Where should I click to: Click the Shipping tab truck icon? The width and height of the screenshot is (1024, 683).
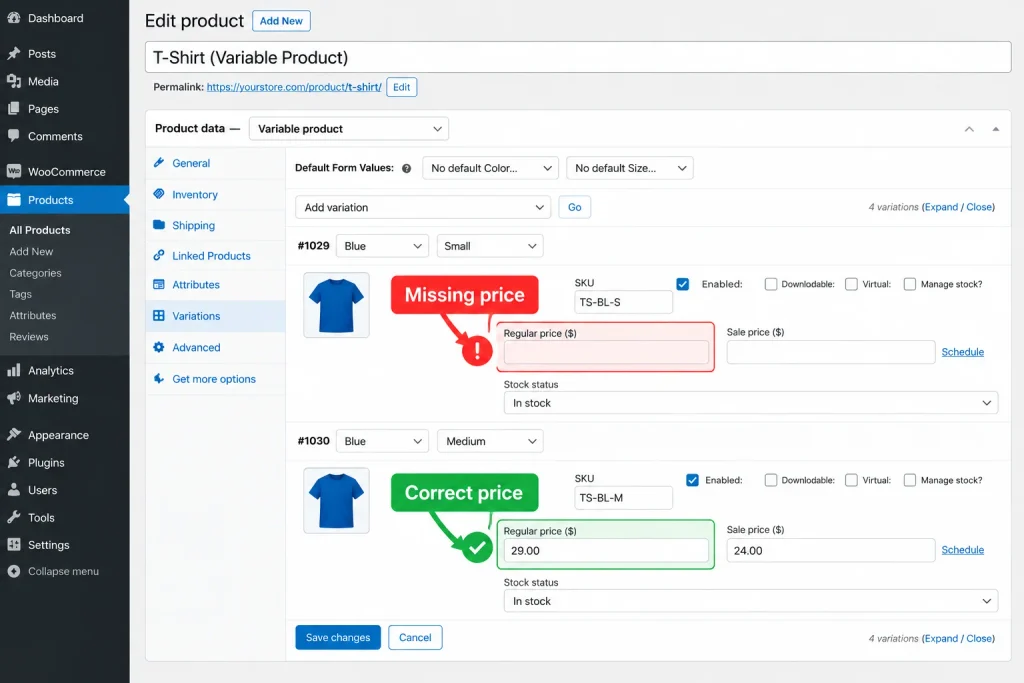pyautogui.click(x=159, y=225)
